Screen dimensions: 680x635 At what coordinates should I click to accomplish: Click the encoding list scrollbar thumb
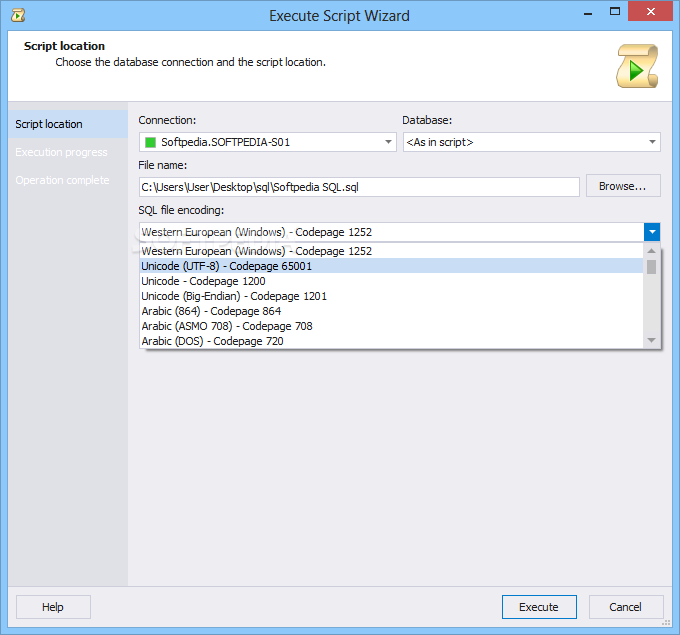tap(651, 267)
